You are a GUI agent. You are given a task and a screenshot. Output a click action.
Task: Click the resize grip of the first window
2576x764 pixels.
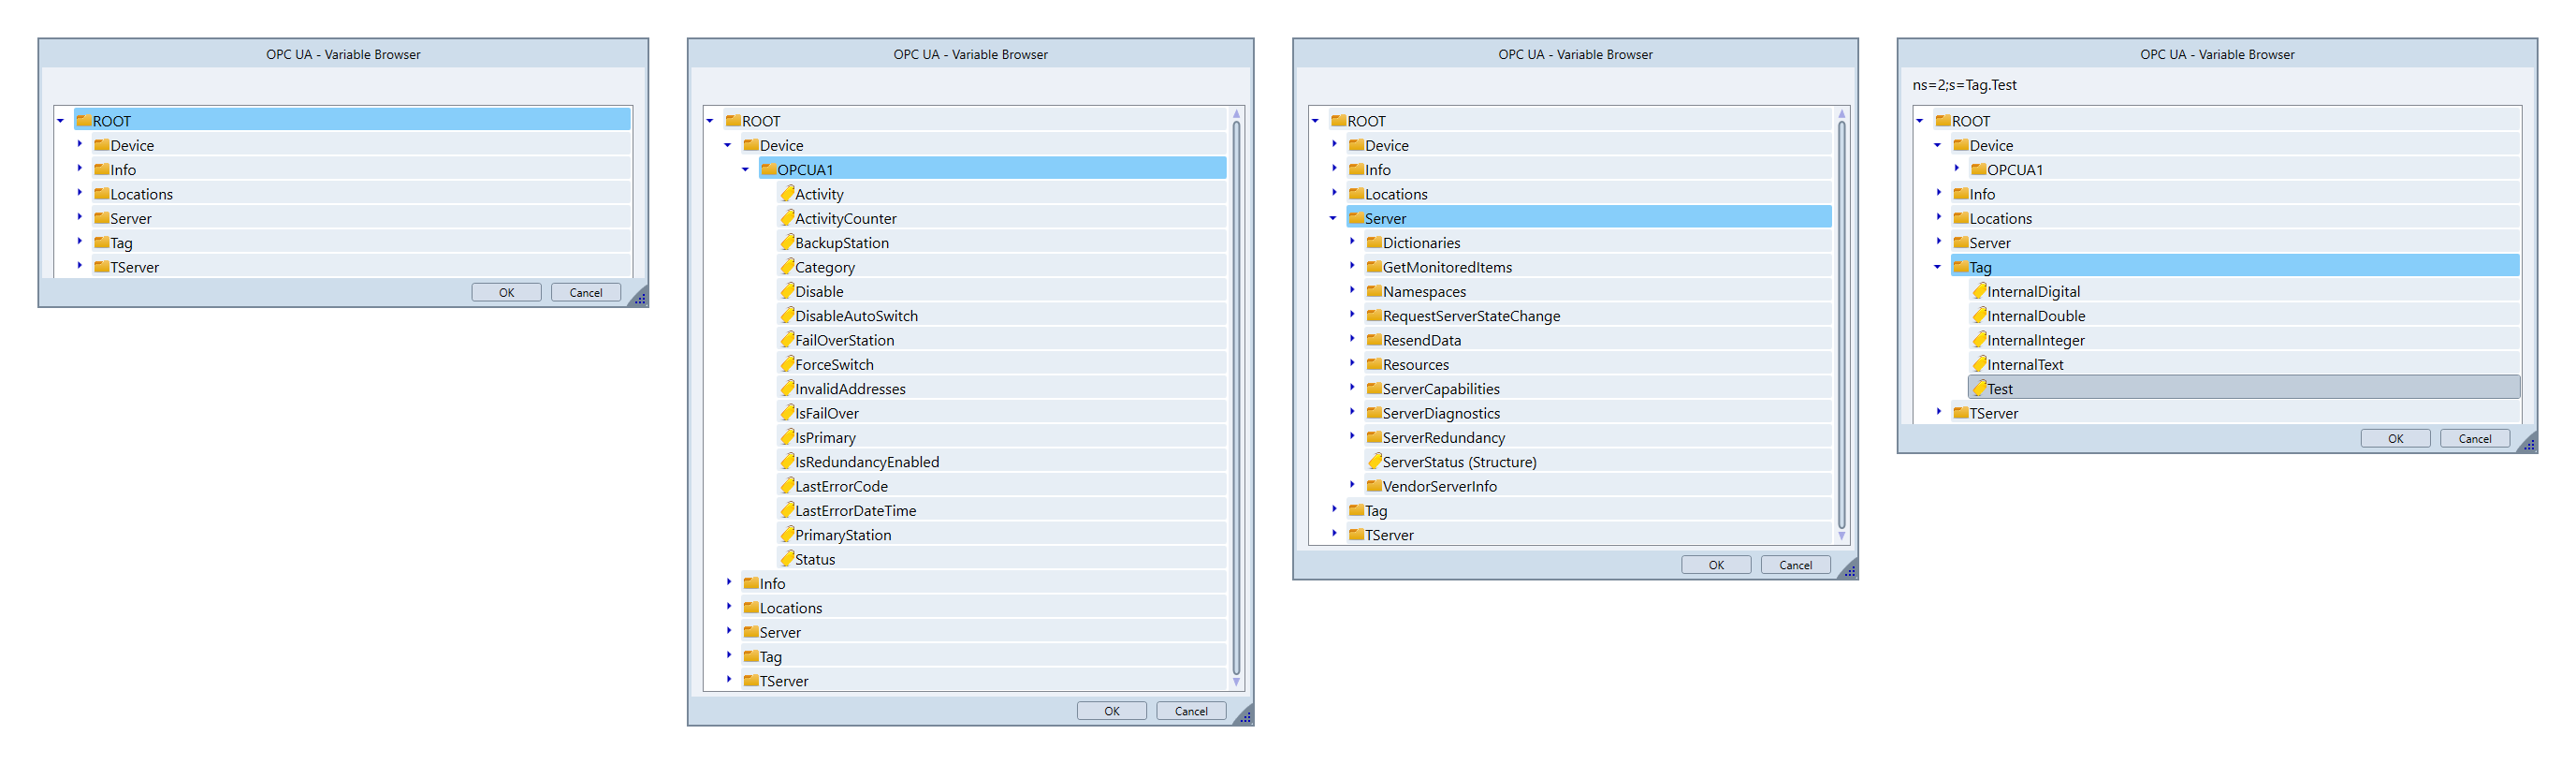(639, 297)
